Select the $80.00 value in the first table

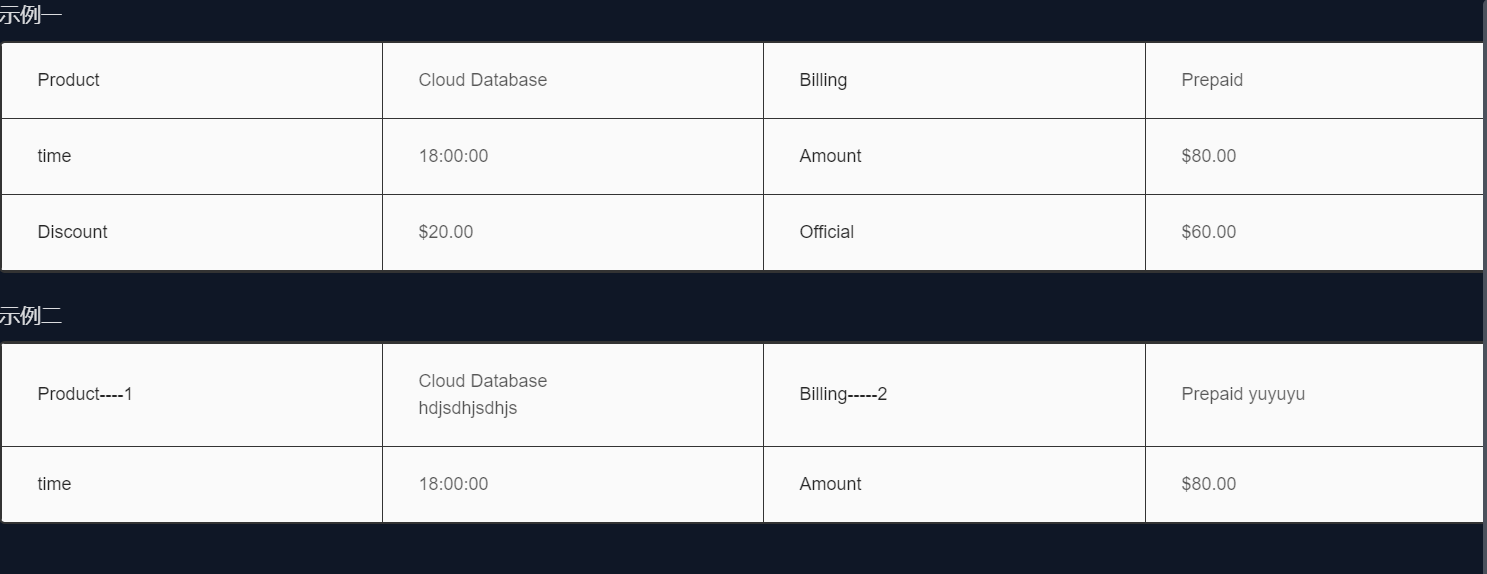click(x=1209, y=156)
